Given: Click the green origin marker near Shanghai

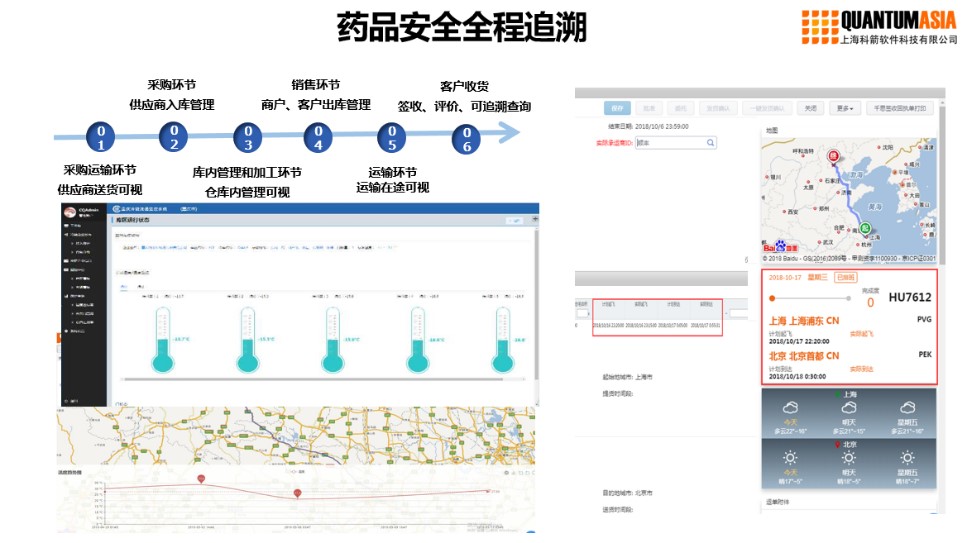Looking at the screenshot, I should (x=864, y=228).
